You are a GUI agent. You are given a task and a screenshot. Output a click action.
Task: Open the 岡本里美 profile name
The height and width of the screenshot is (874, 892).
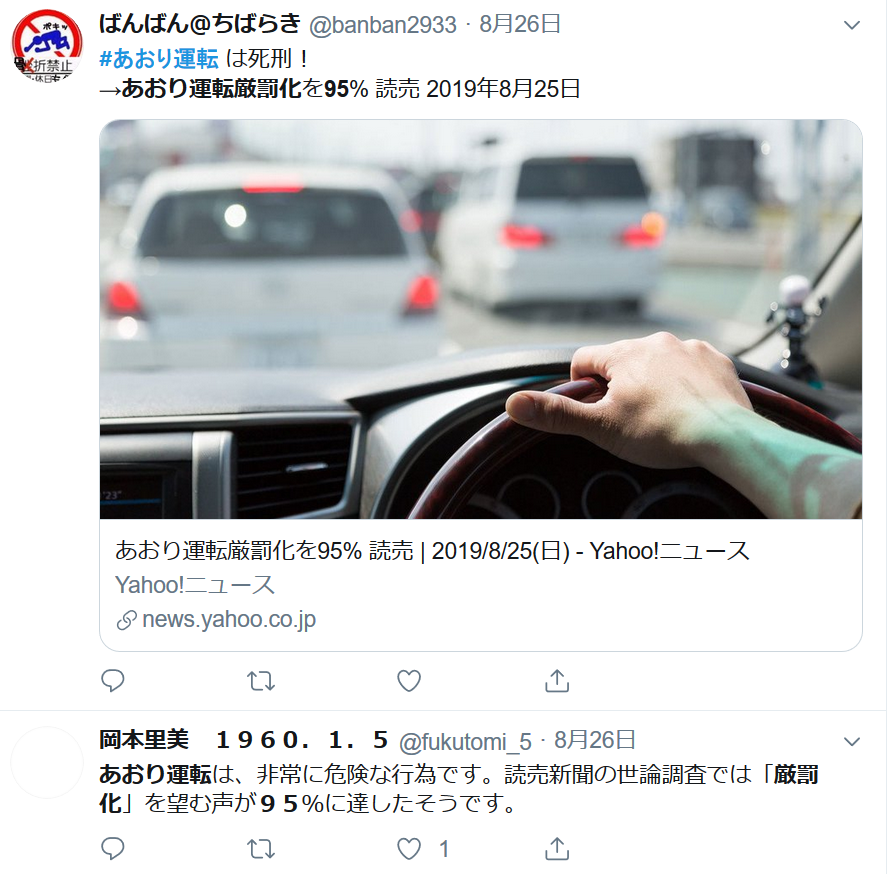tap(144, 740)
